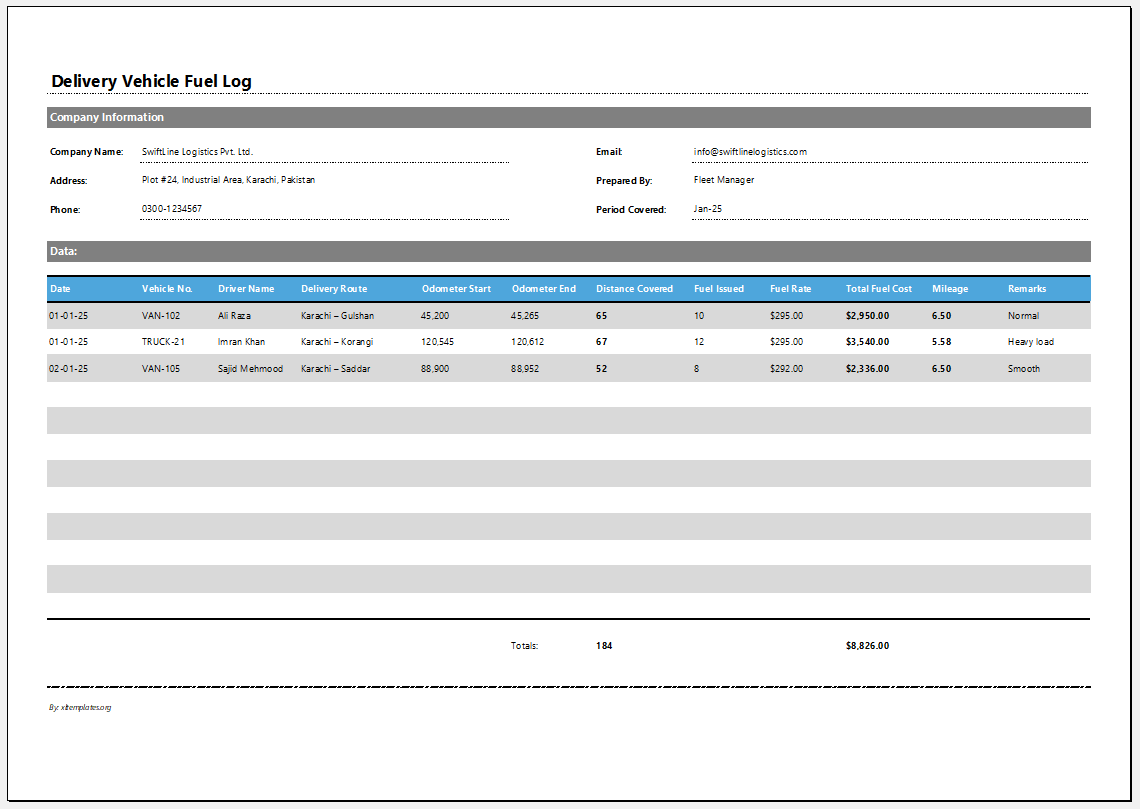Select the Delivery Route column header
Viewport: 1140px width, 809px height.
coord(334,289)
